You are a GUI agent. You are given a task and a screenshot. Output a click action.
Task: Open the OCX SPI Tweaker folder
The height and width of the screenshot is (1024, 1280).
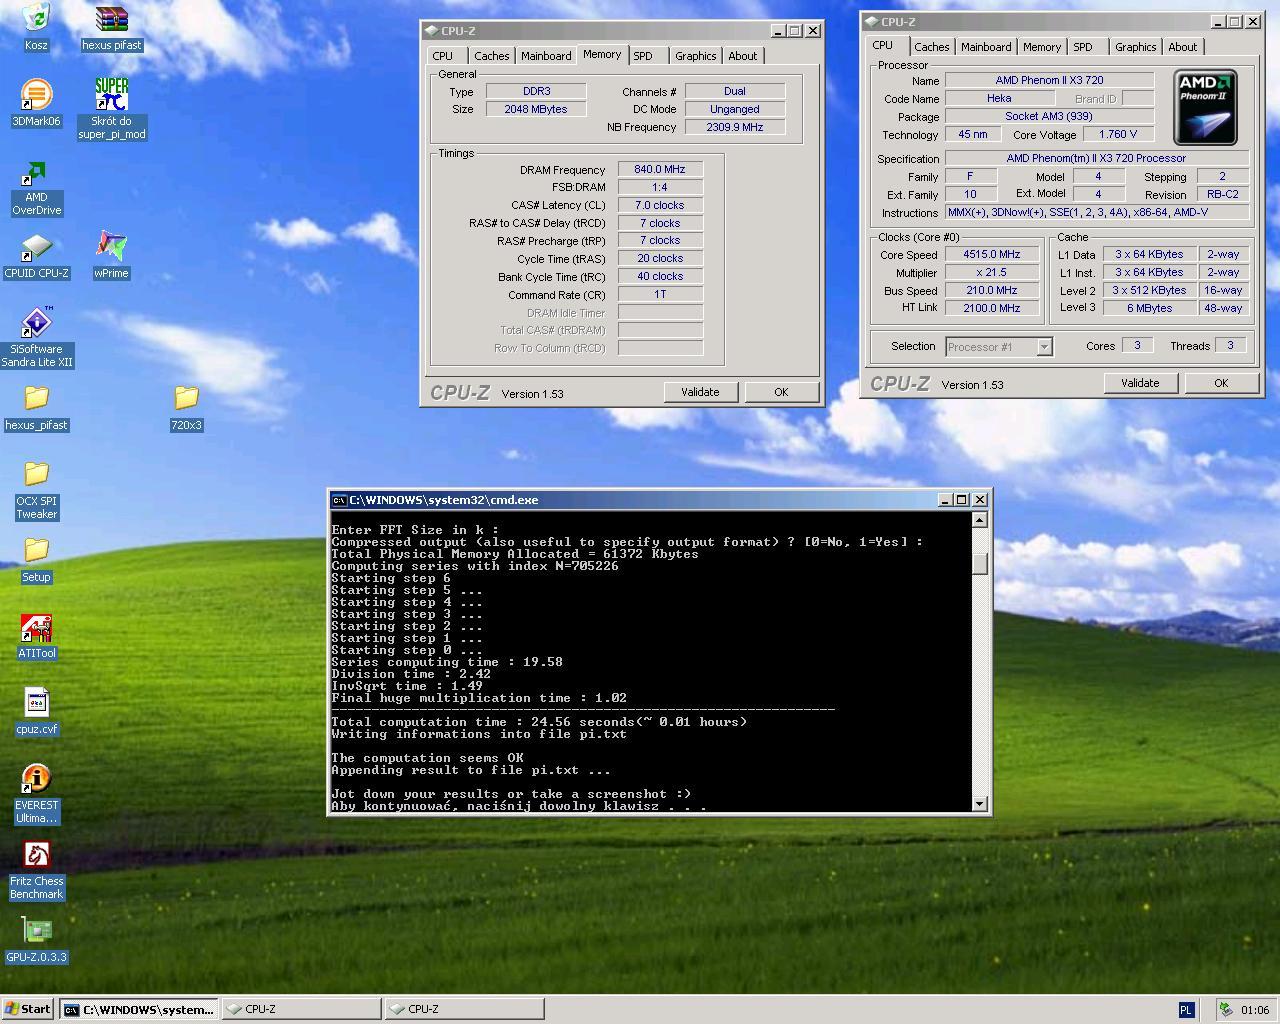tap(36, 474)
